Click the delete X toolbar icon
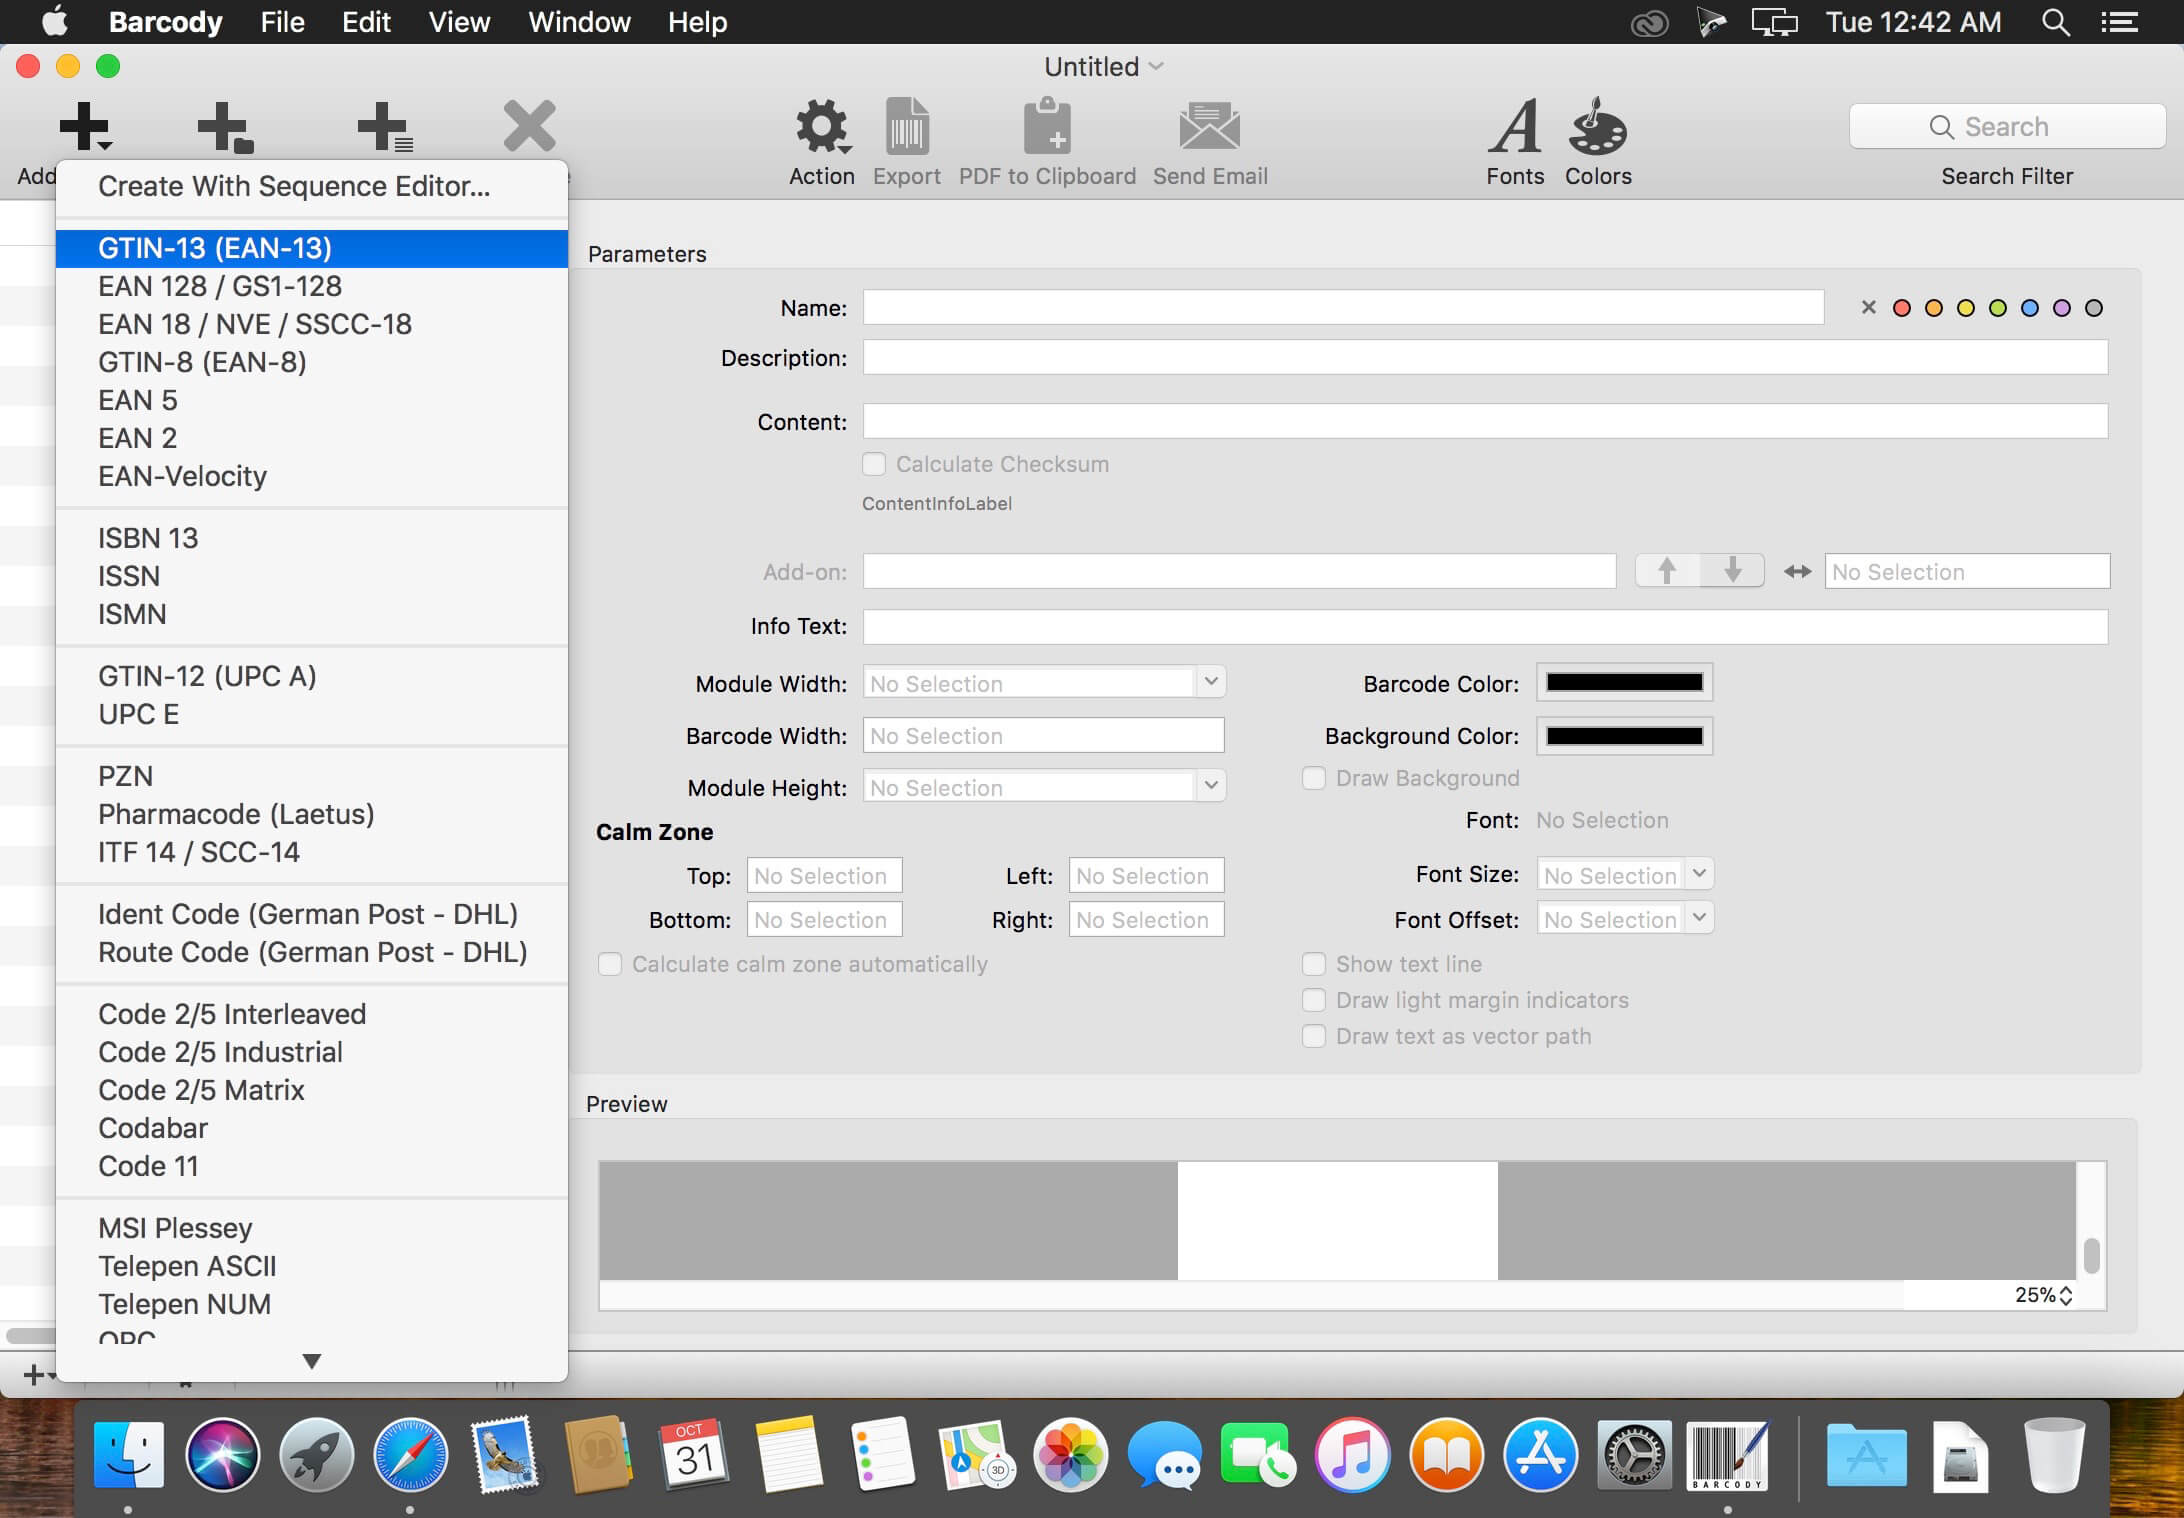2184x1518 pixels. click(530, 126)
